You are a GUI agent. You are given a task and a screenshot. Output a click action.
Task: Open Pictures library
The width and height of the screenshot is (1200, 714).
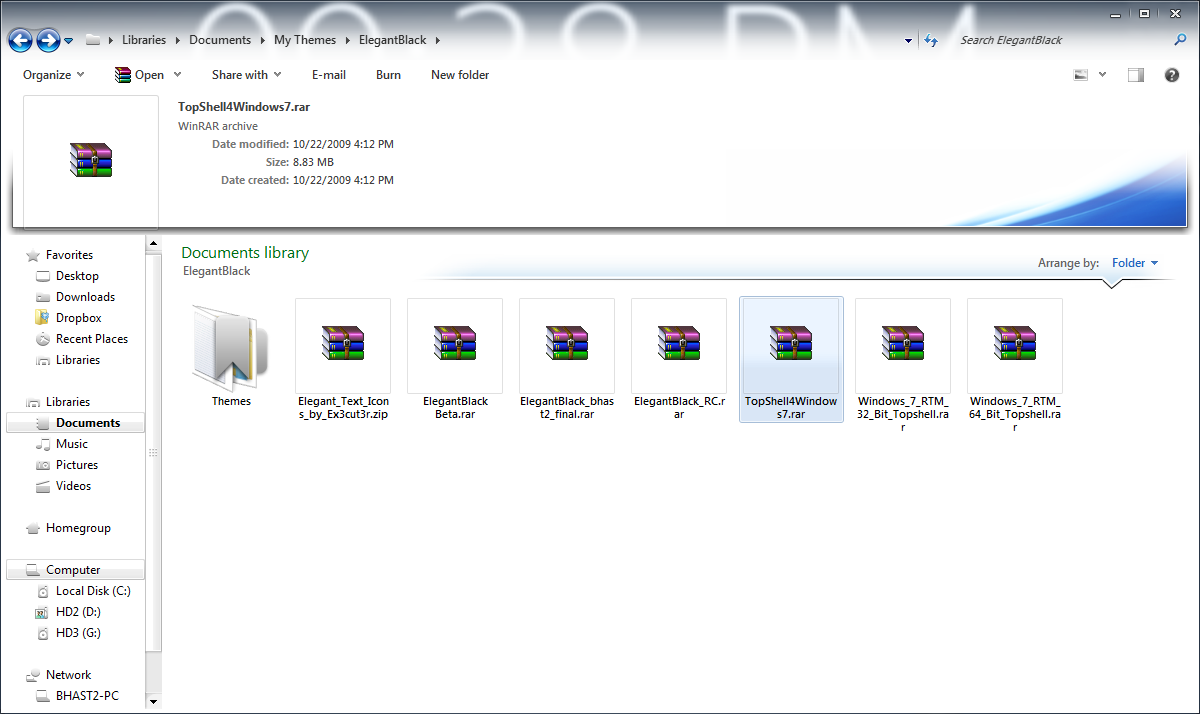[77, 465]
